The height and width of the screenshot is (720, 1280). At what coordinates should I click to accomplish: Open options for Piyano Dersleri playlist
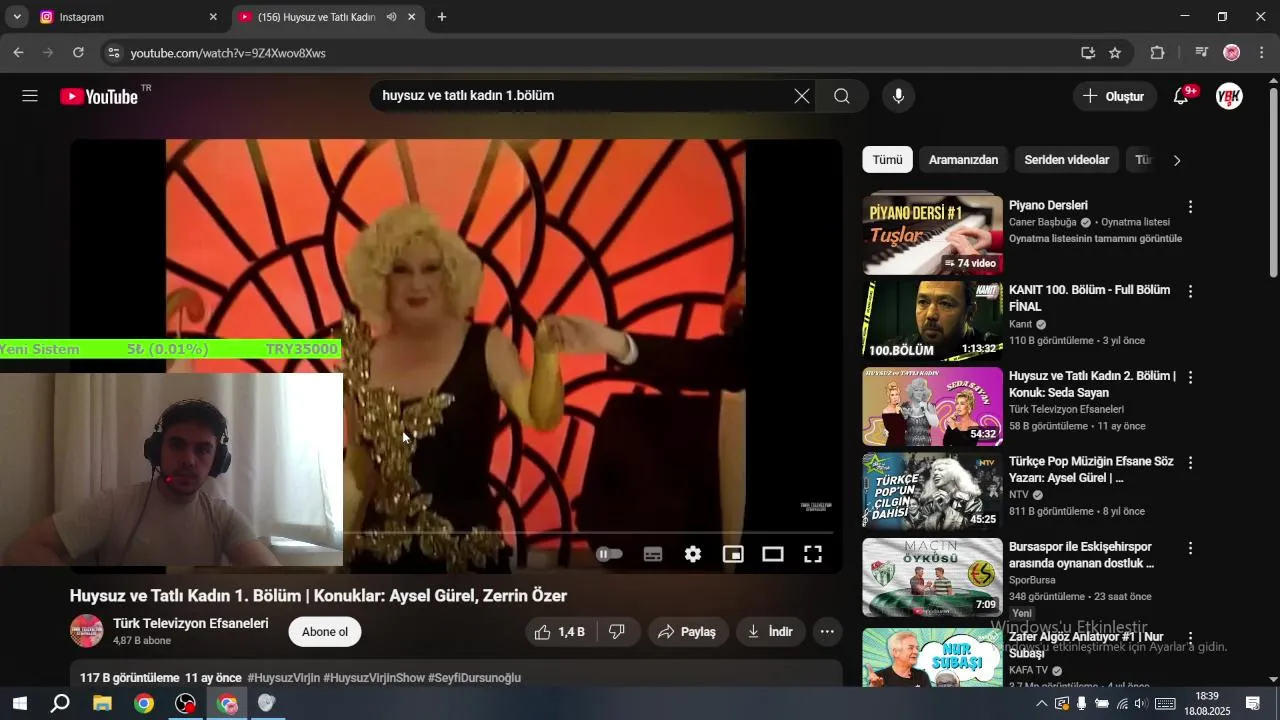pyautogui.click(x=1190, y=207)
